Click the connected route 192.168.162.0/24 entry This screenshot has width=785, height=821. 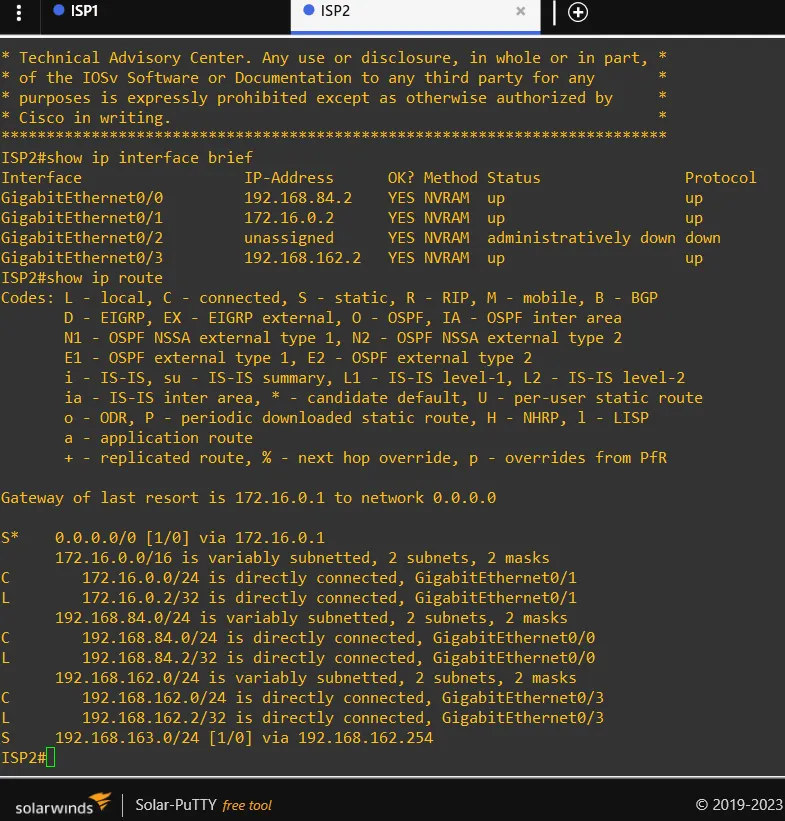coord(302,697)
